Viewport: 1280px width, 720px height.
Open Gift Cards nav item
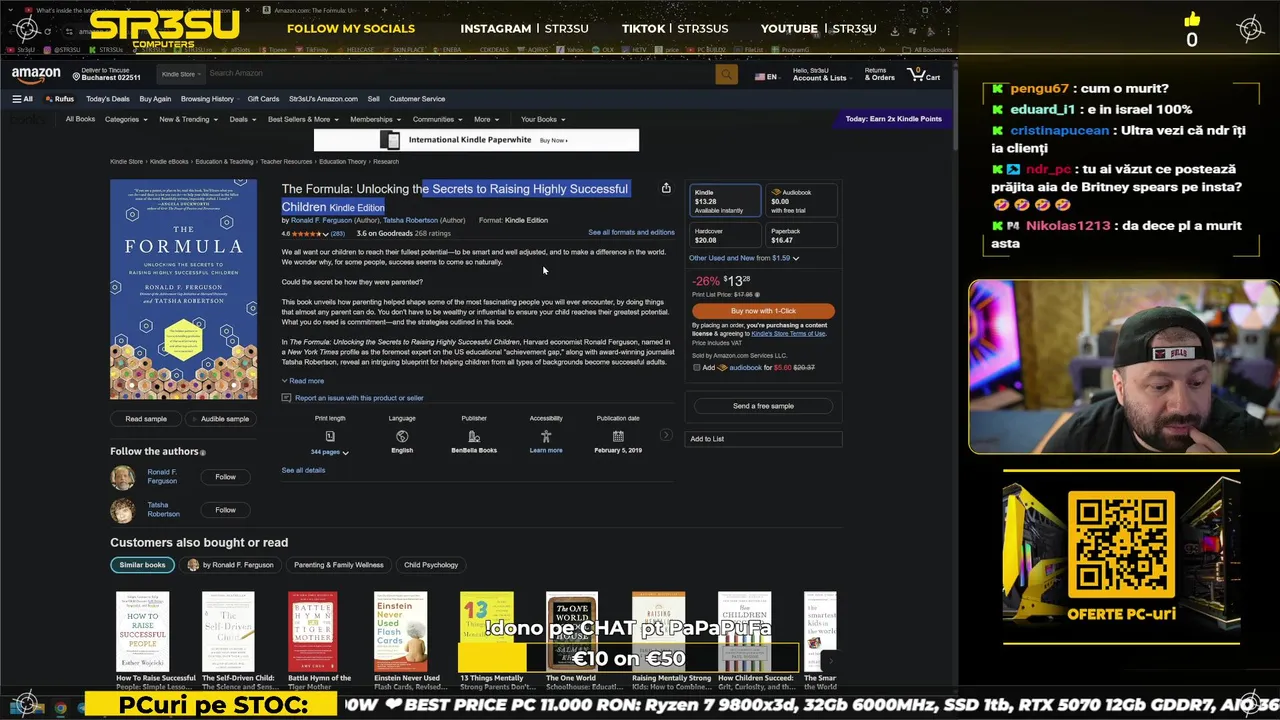tap(263, 99)
